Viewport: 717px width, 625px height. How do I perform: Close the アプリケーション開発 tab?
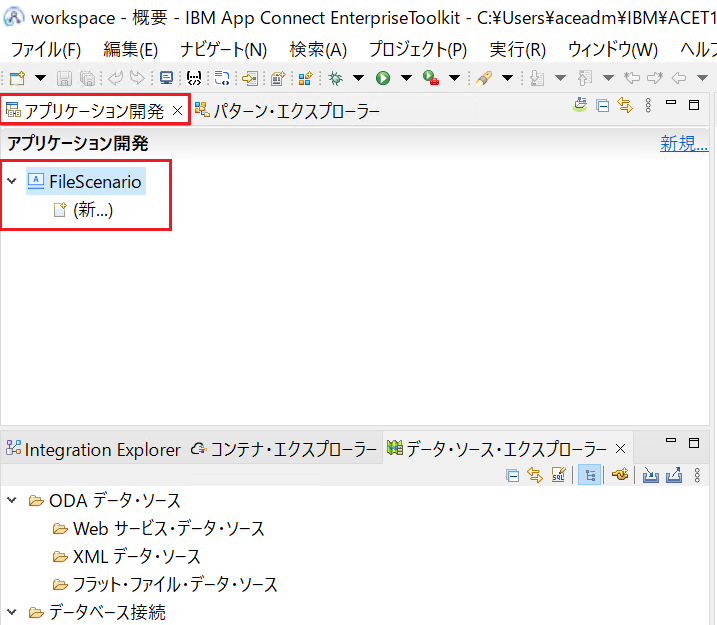(x=177, y=111)
